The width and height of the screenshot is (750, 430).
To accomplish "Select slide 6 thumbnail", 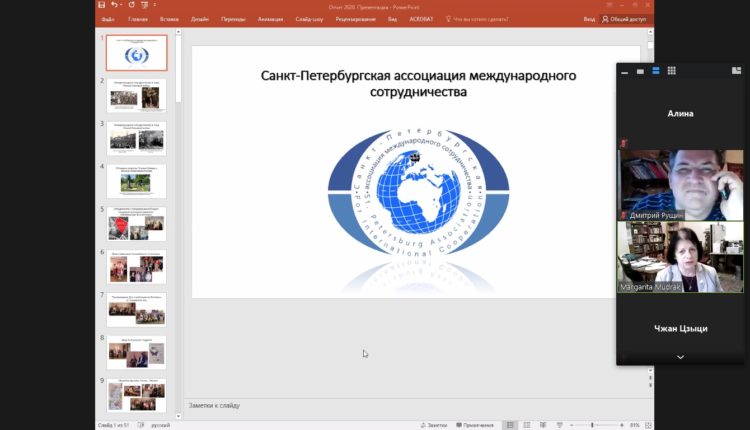I will click(136, 267).
